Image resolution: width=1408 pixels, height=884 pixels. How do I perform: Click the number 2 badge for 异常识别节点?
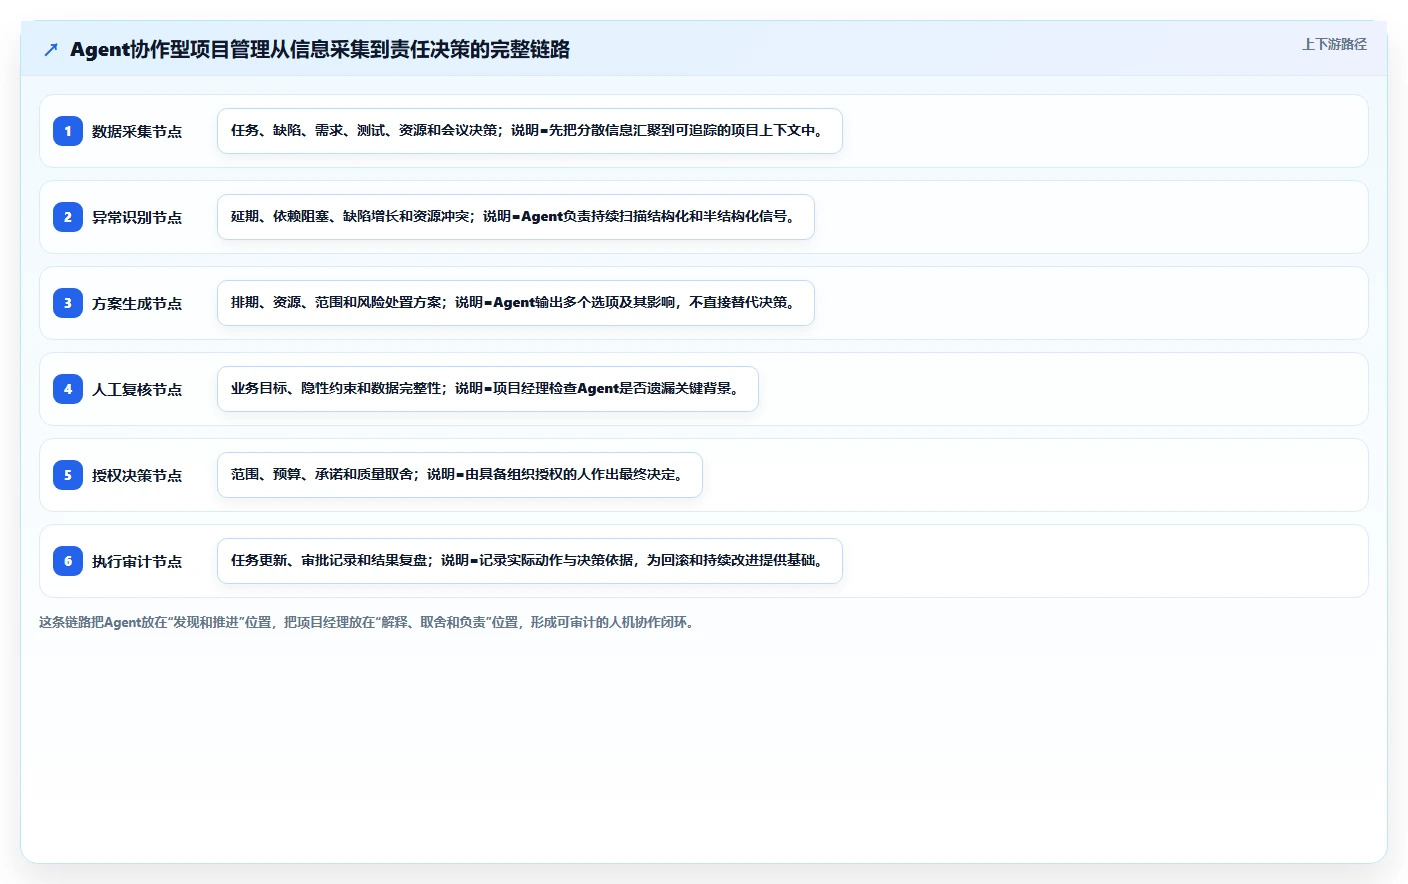(68, 217)
